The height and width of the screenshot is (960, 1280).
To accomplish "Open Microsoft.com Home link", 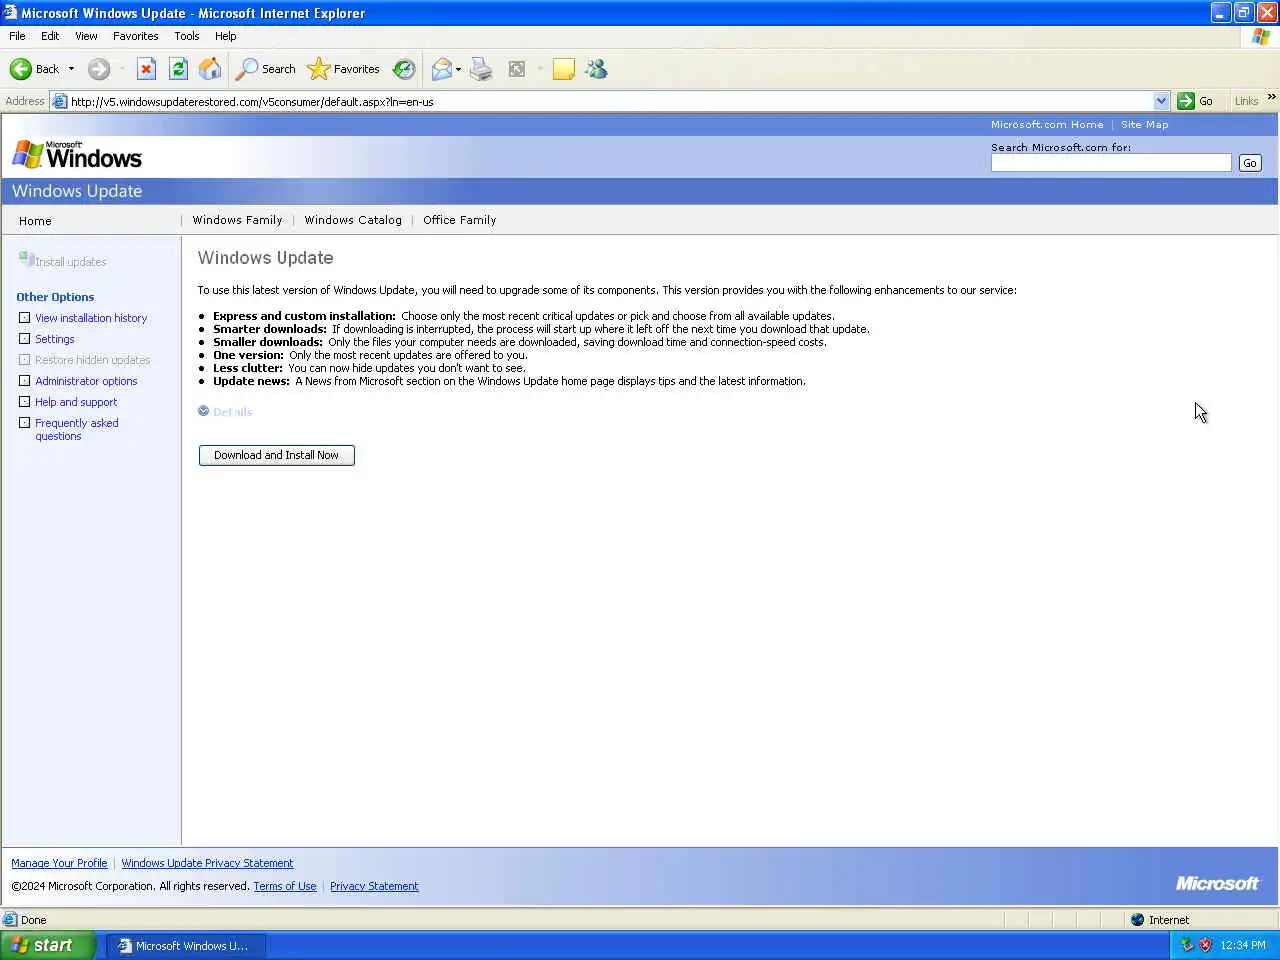I will pyautogui.click(x=1047, y=125).
